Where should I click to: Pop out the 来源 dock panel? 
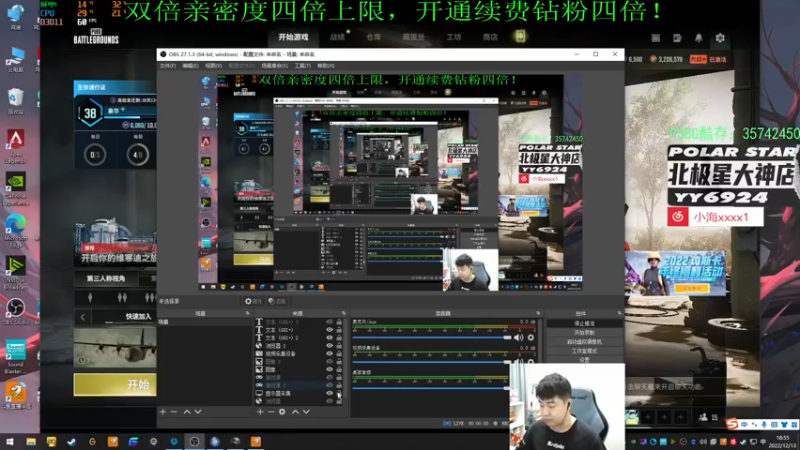(x=343, y=313)
